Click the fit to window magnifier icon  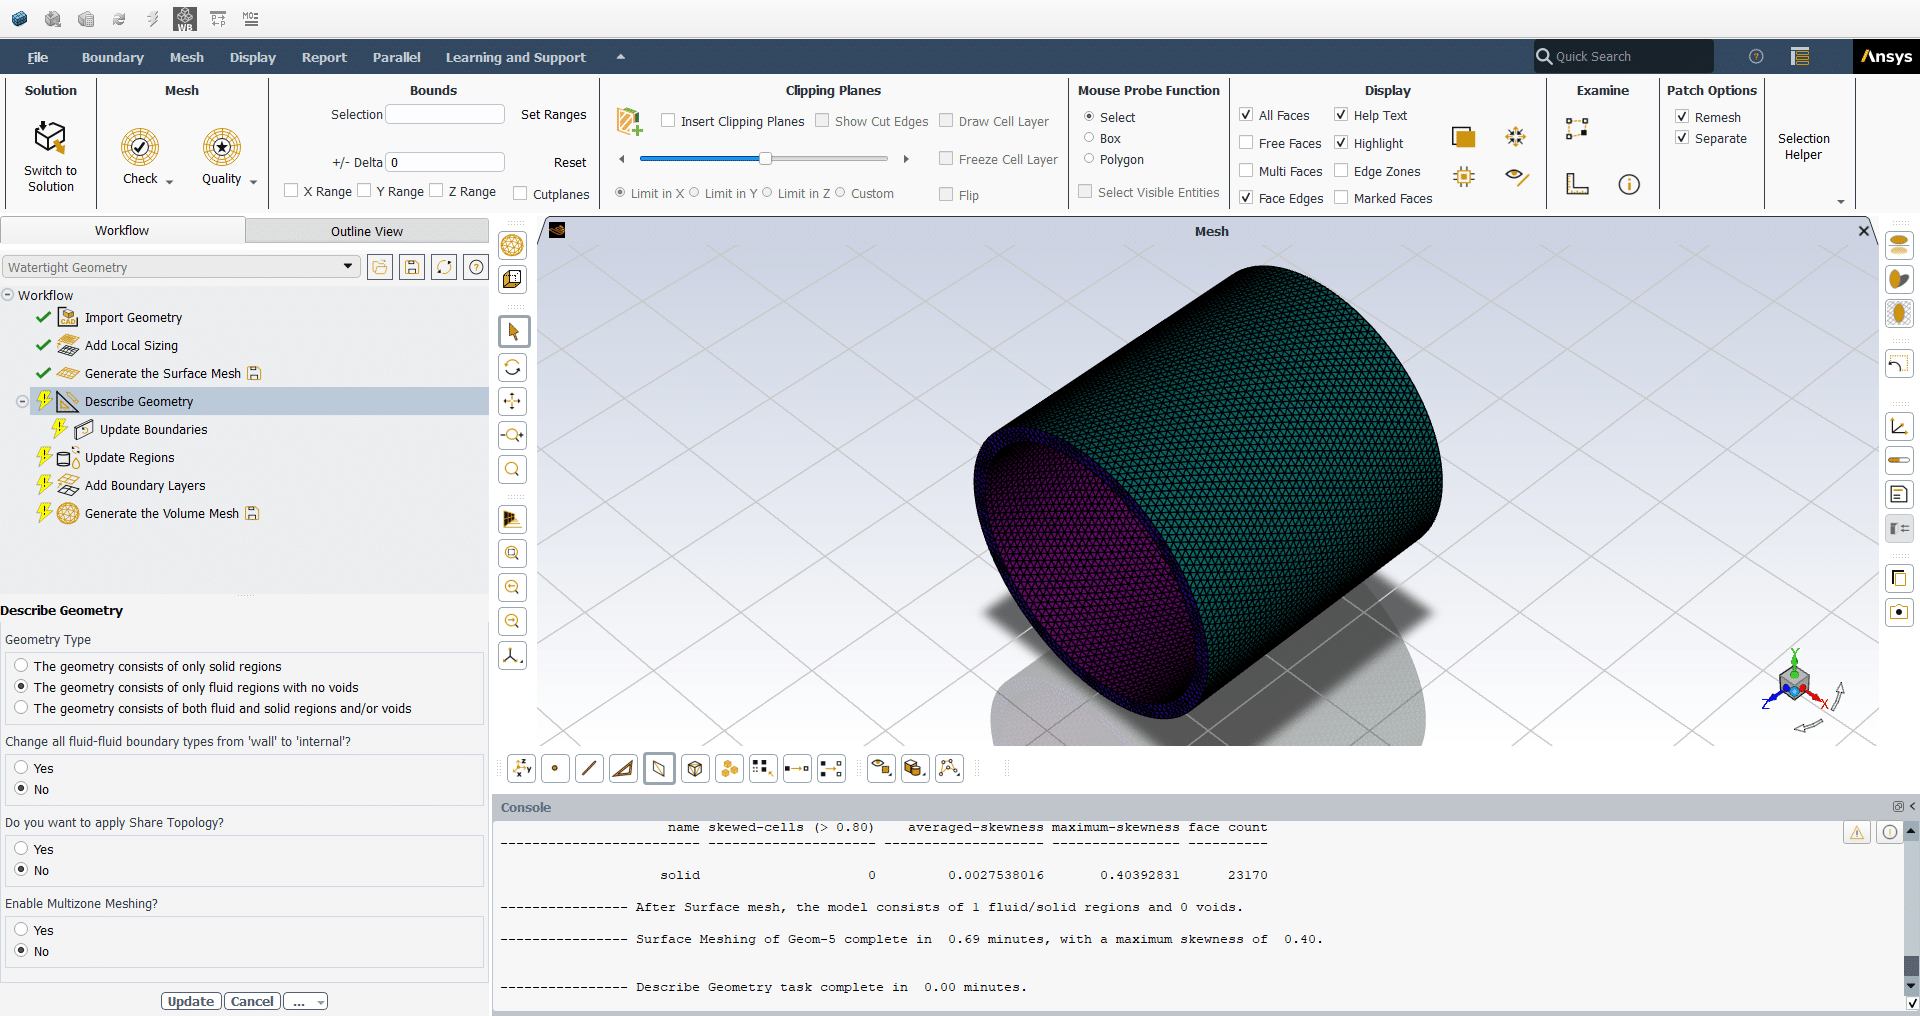(x=513, y=469)
